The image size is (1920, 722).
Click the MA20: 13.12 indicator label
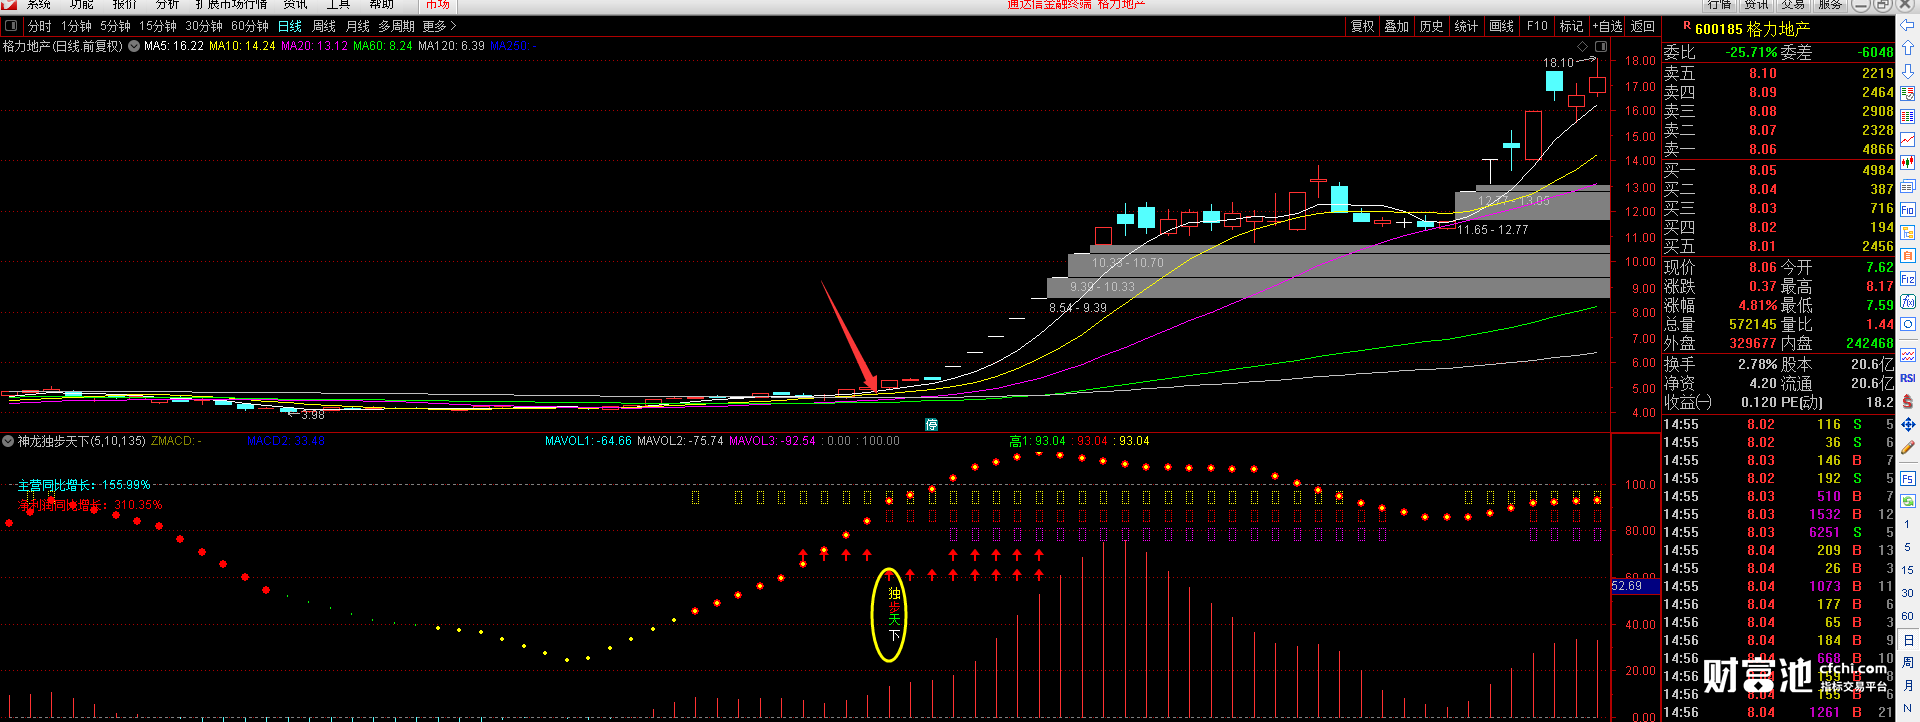[314, 46]
